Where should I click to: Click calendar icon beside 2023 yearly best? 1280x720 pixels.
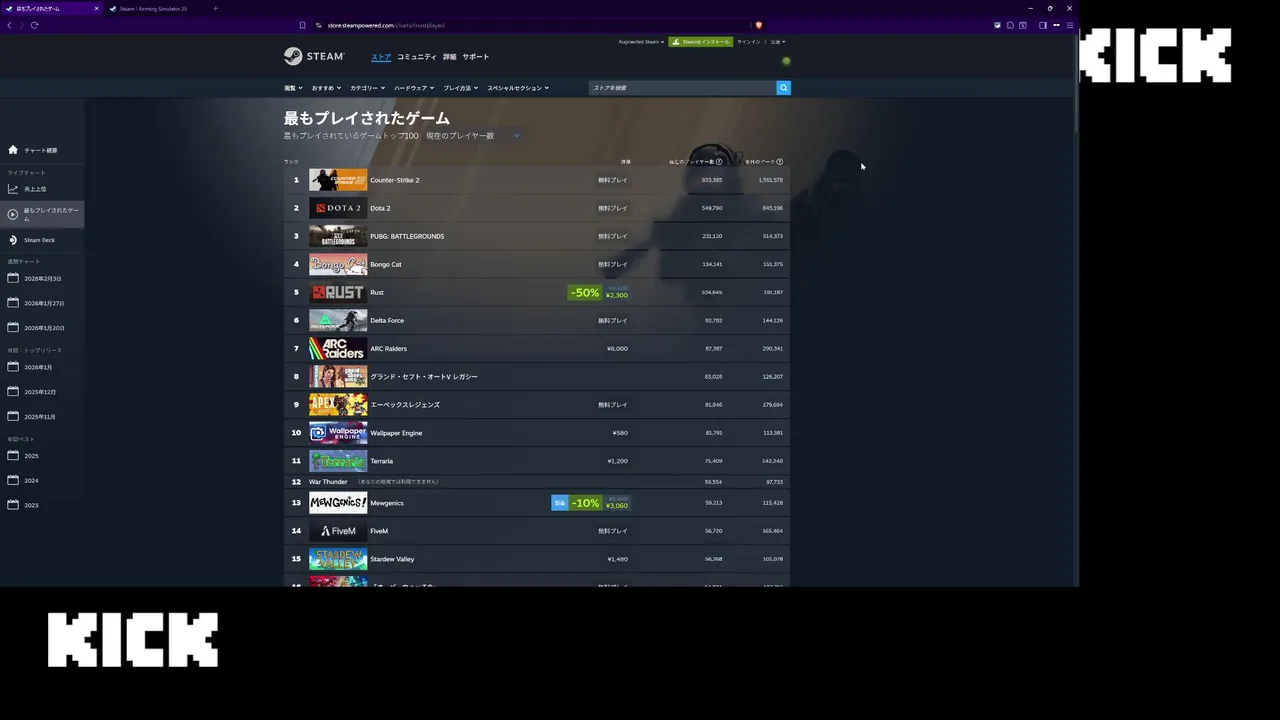(x=13, y=504)
